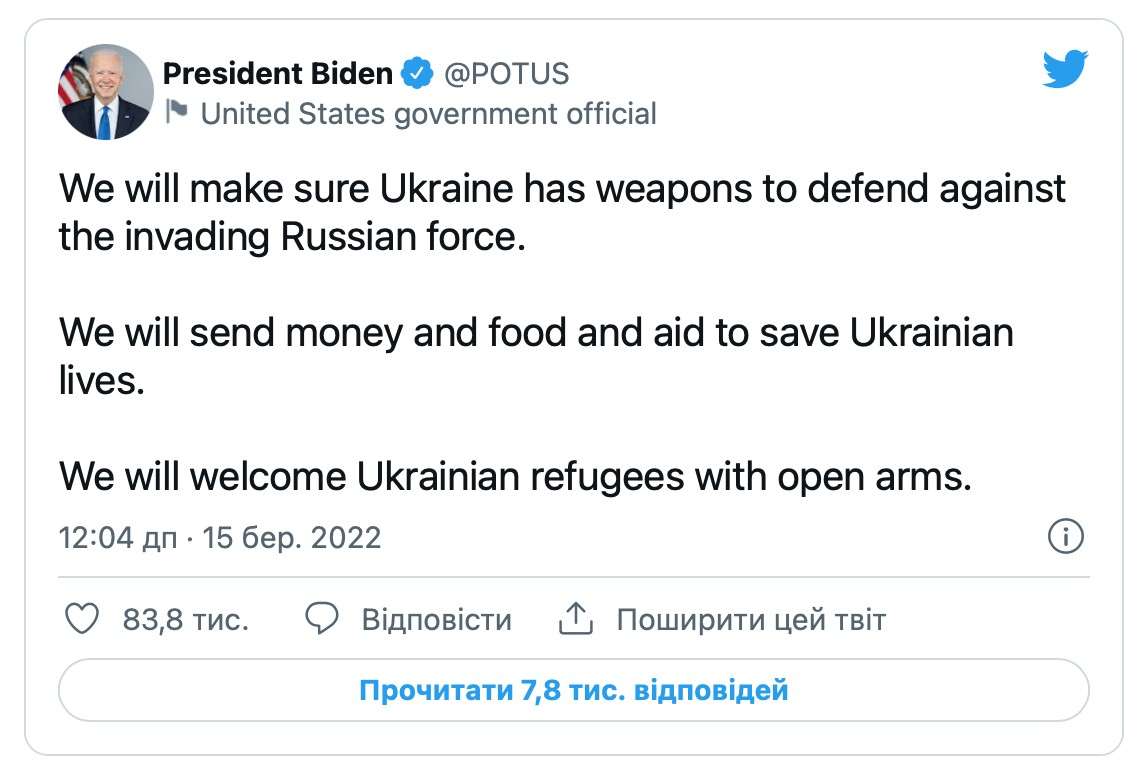
Task: Click the blue verified badge next to President Biden
Action: tap(415, 72)
